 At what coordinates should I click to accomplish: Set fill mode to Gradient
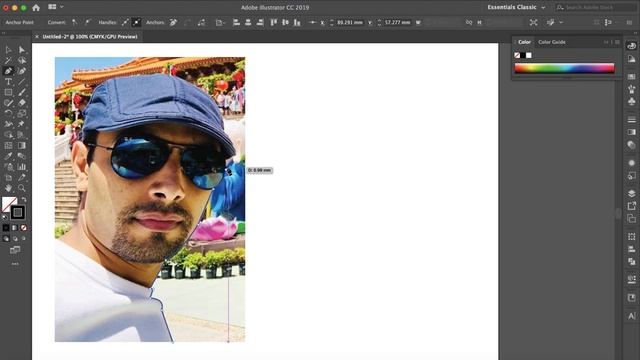click(x=15, y=228)
